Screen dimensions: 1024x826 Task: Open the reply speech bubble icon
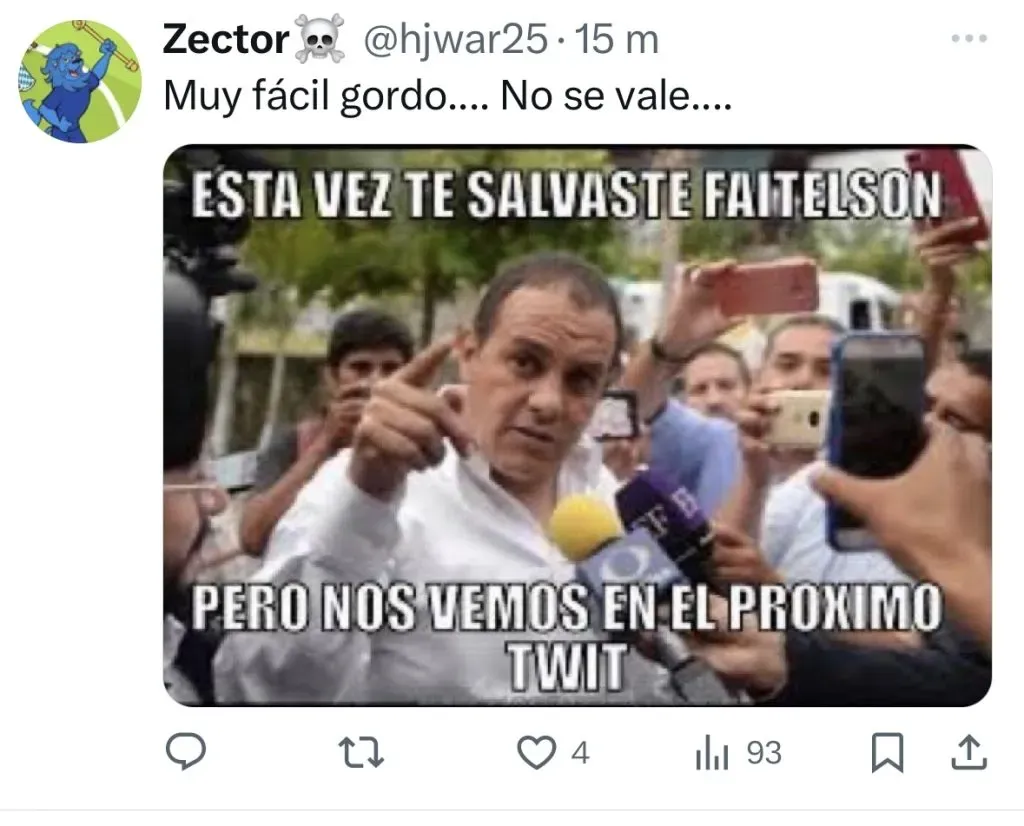(186, 752)
